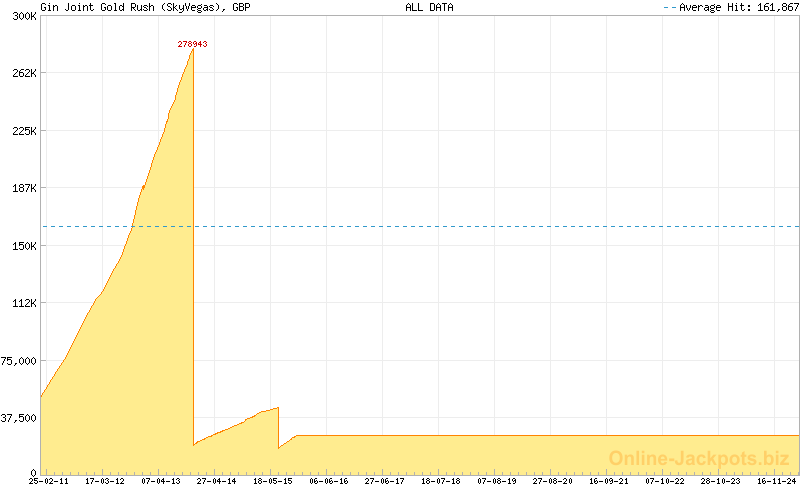Screen dimensions: 800x490
Task: Click the peak value label 278943
Action: (192, 44)
